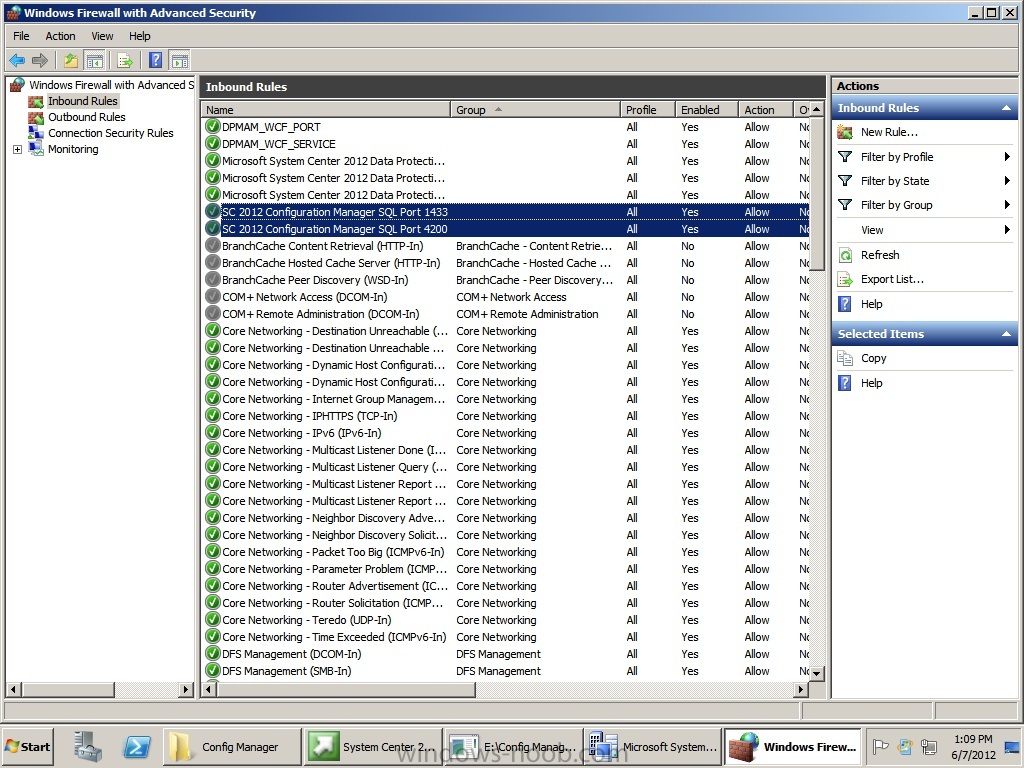The width and height of the screenshot is (1024, 768).
Task: Expand the View submenu in Actions
Action: pos(1007,230)
